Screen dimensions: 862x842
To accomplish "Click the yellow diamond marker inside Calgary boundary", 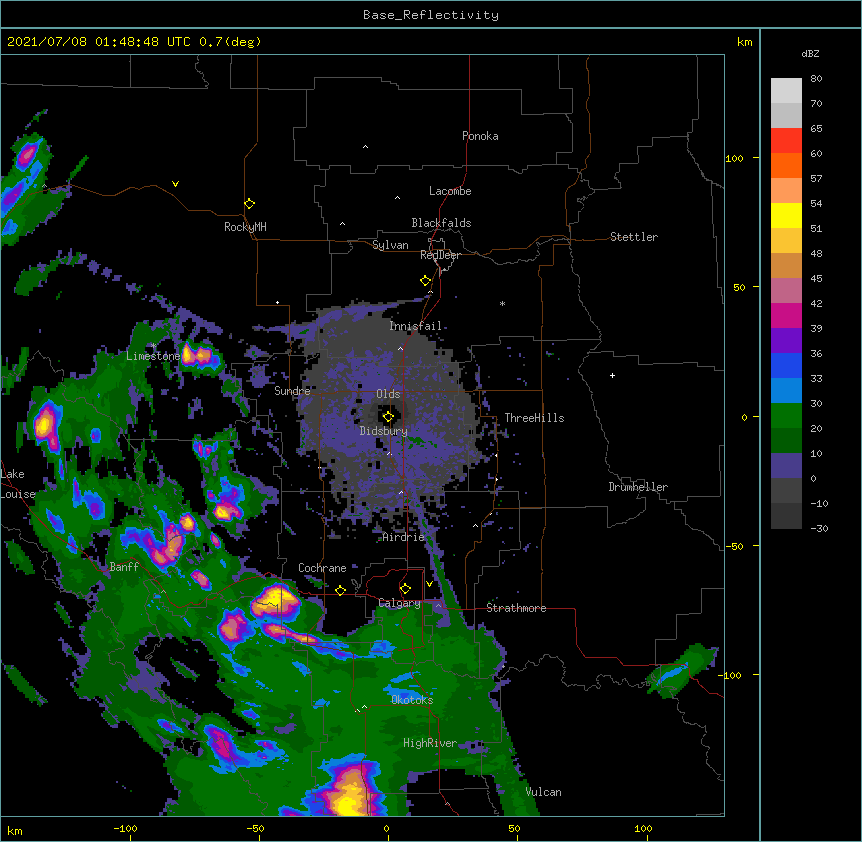I will (405, 589).
